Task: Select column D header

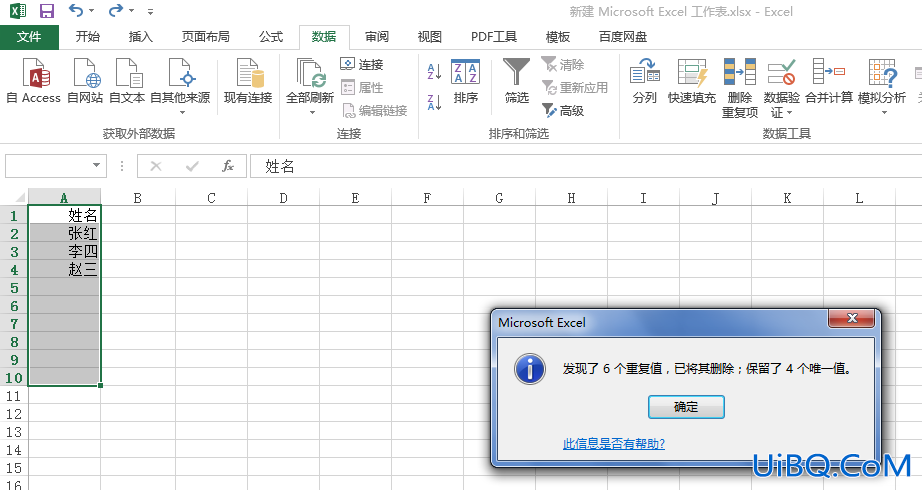Action: point(283,198)
